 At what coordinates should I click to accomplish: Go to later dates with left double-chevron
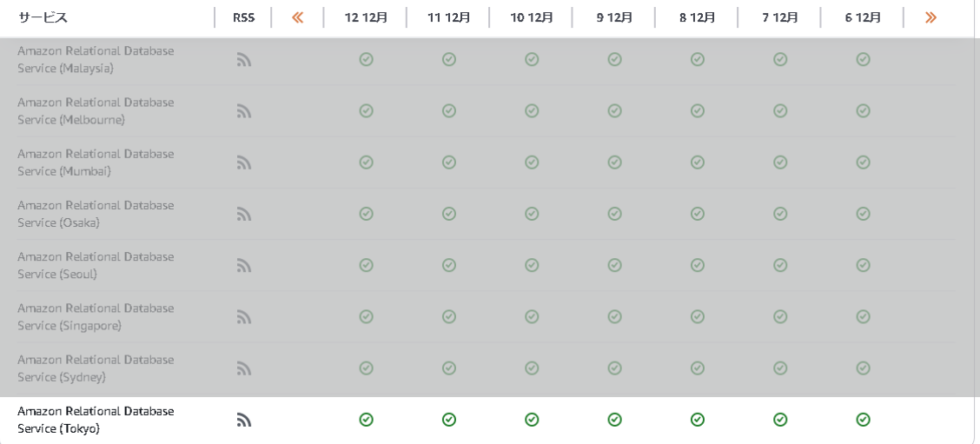point(298,18)
